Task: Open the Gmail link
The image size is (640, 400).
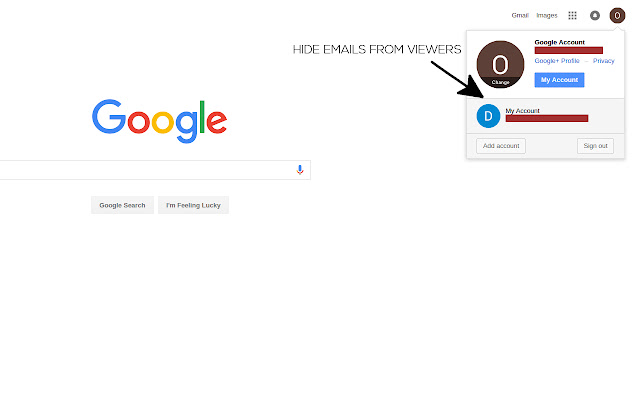Action: tap(520, 16)
